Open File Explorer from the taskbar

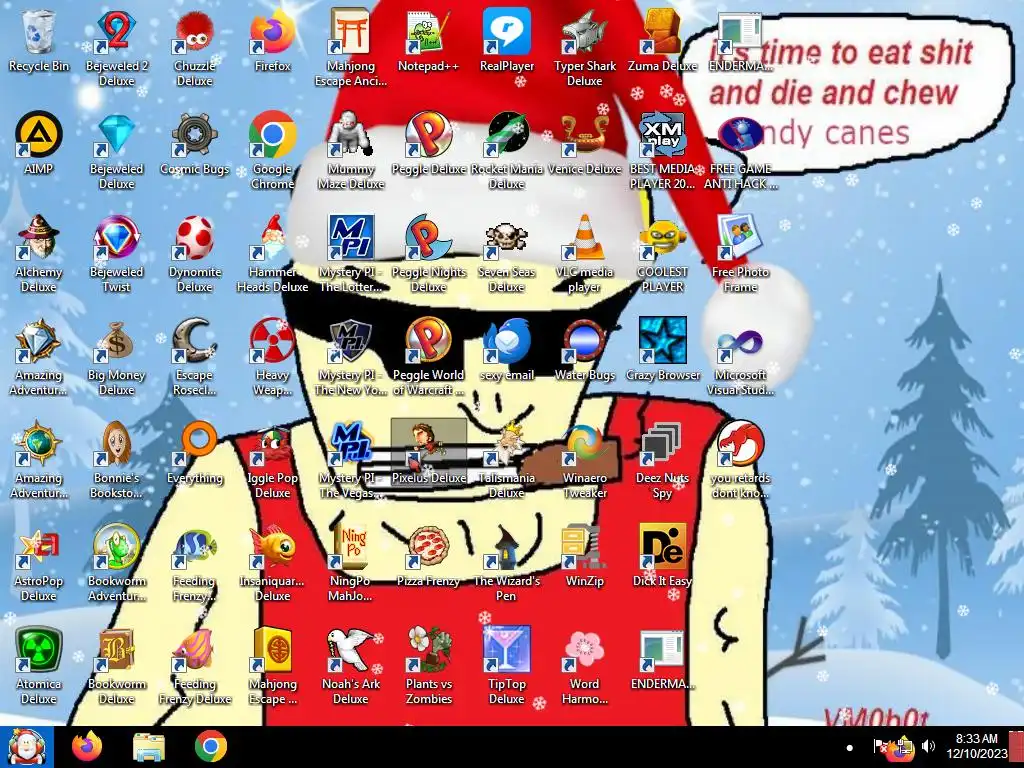[x=149, y=746]
